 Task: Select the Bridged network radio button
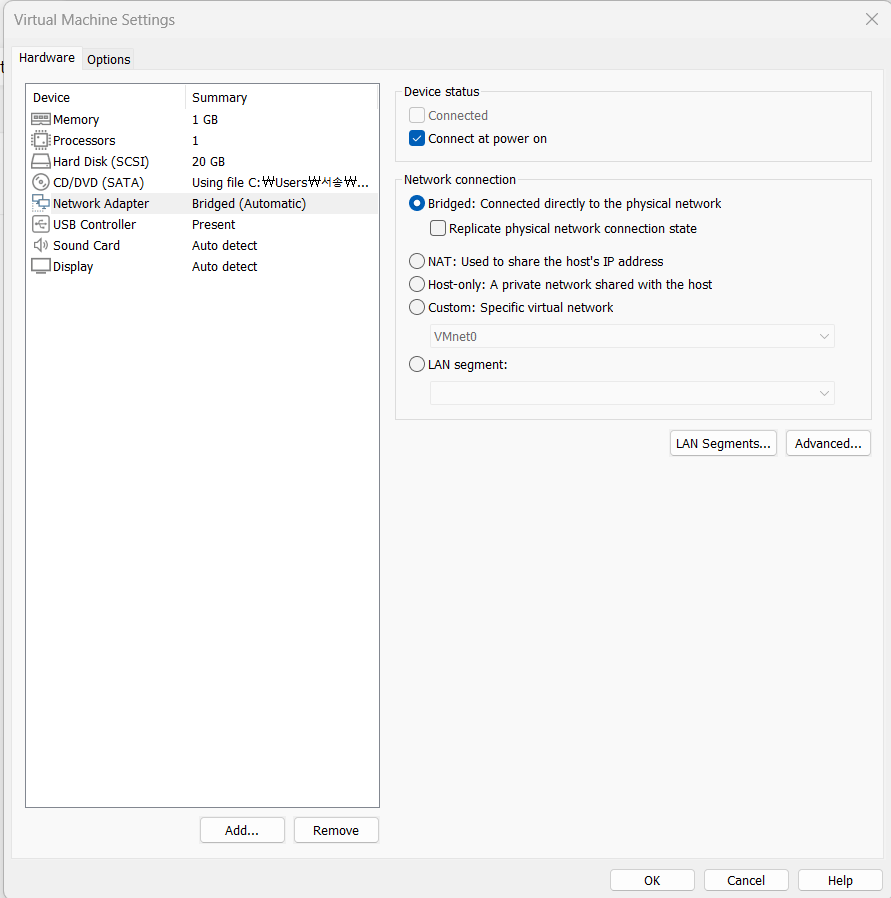417,203
